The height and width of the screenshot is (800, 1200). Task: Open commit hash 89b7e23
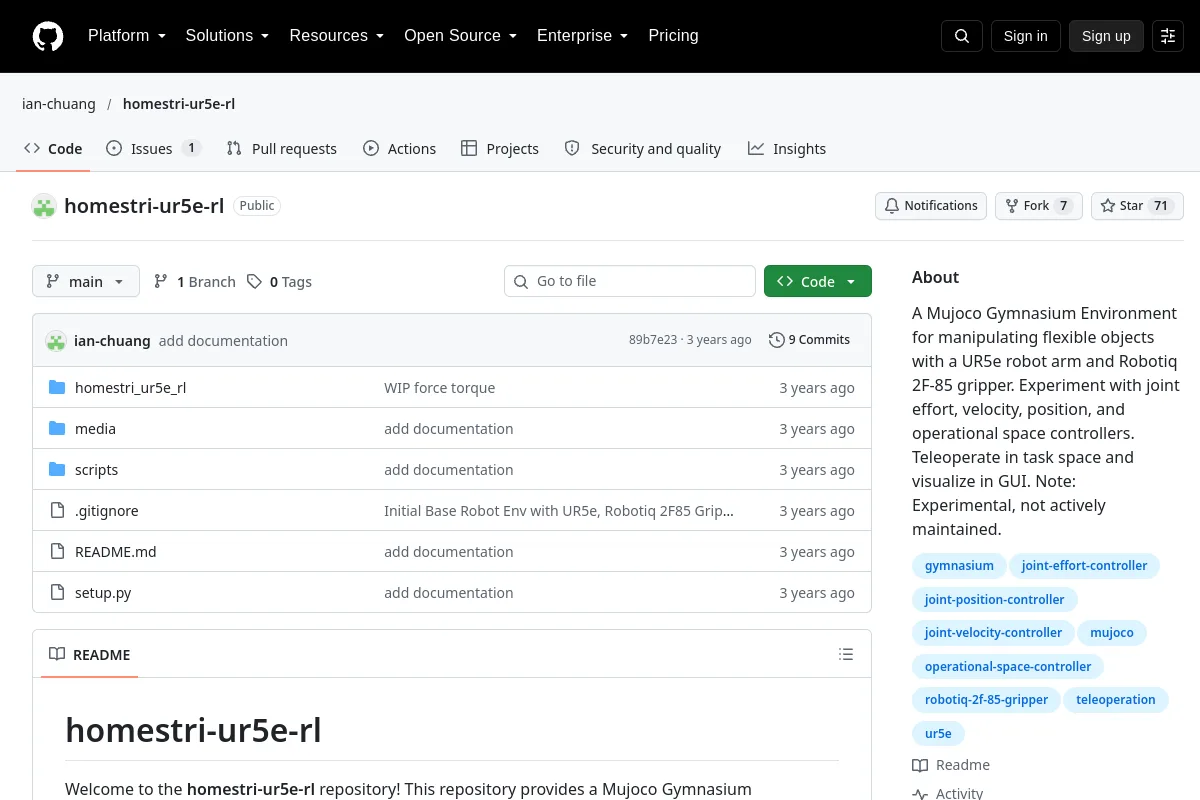coord(653,340)
